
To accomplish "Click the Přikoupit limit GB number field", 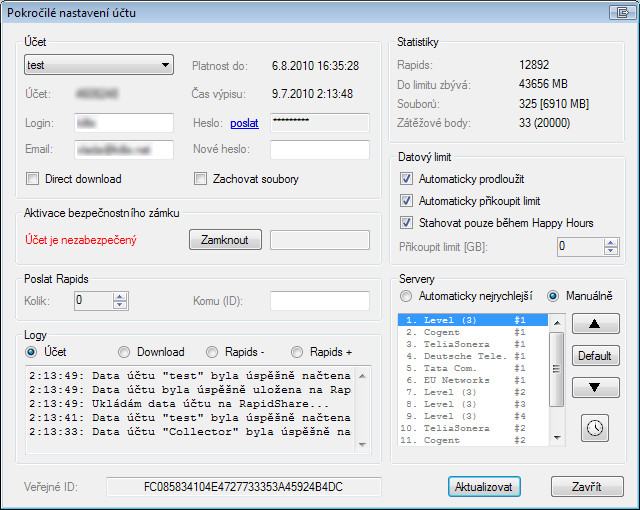I will 580,247.
